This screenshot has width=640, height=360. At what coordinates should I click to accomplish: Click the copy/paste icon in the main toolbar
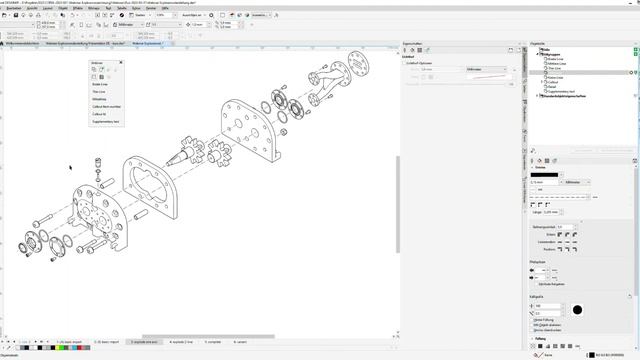tap(62, 15)
